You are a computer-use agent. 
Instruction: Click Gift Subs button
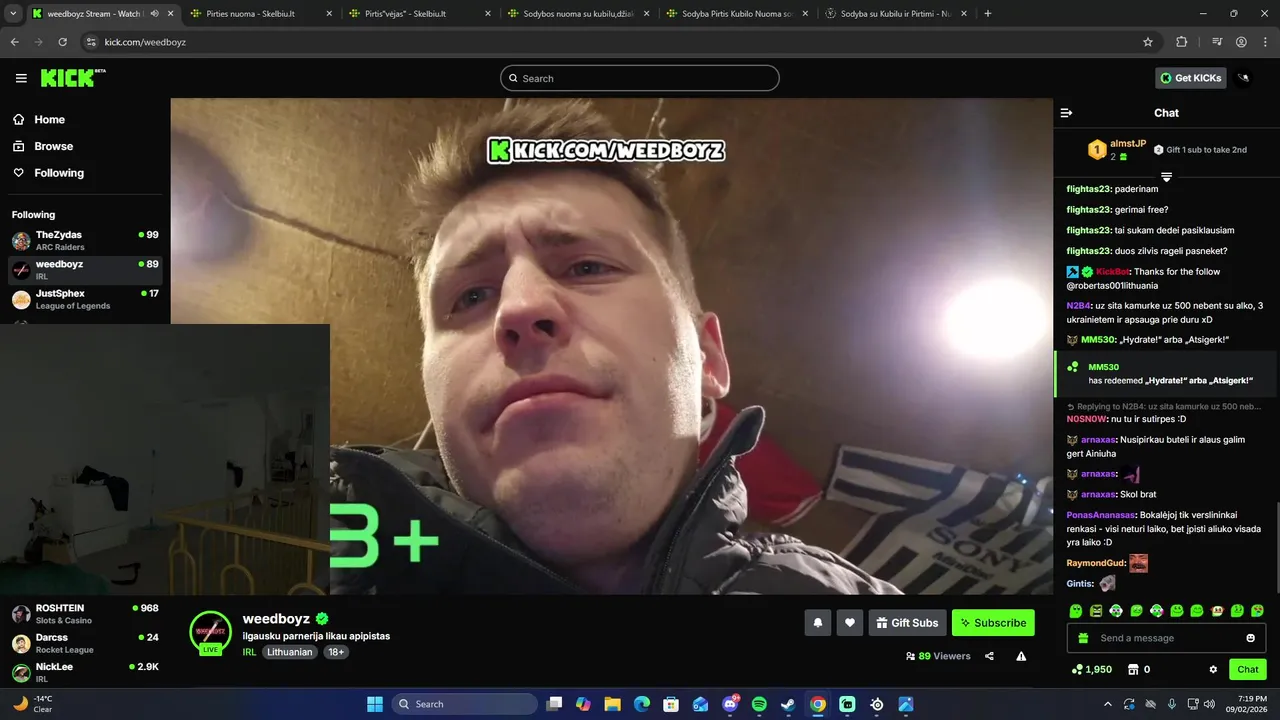(907, 623)
